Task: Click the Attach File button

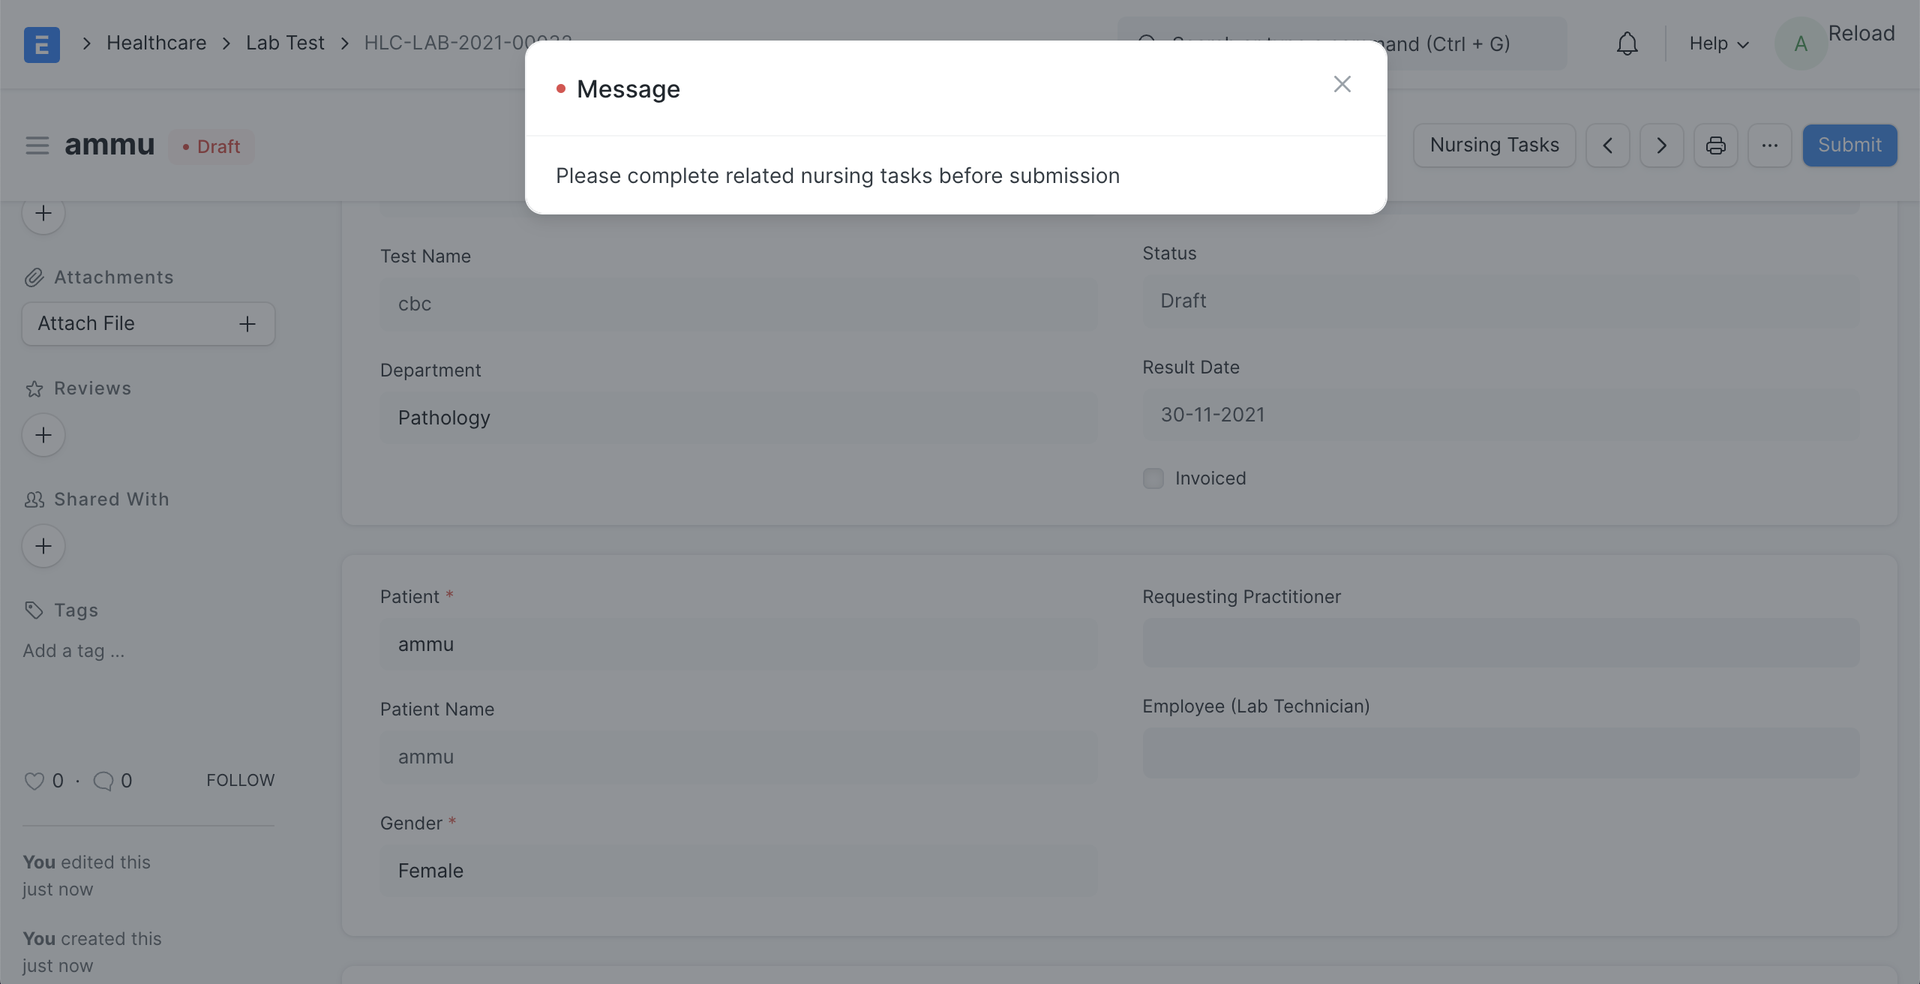Action: [x=148, y=324]
